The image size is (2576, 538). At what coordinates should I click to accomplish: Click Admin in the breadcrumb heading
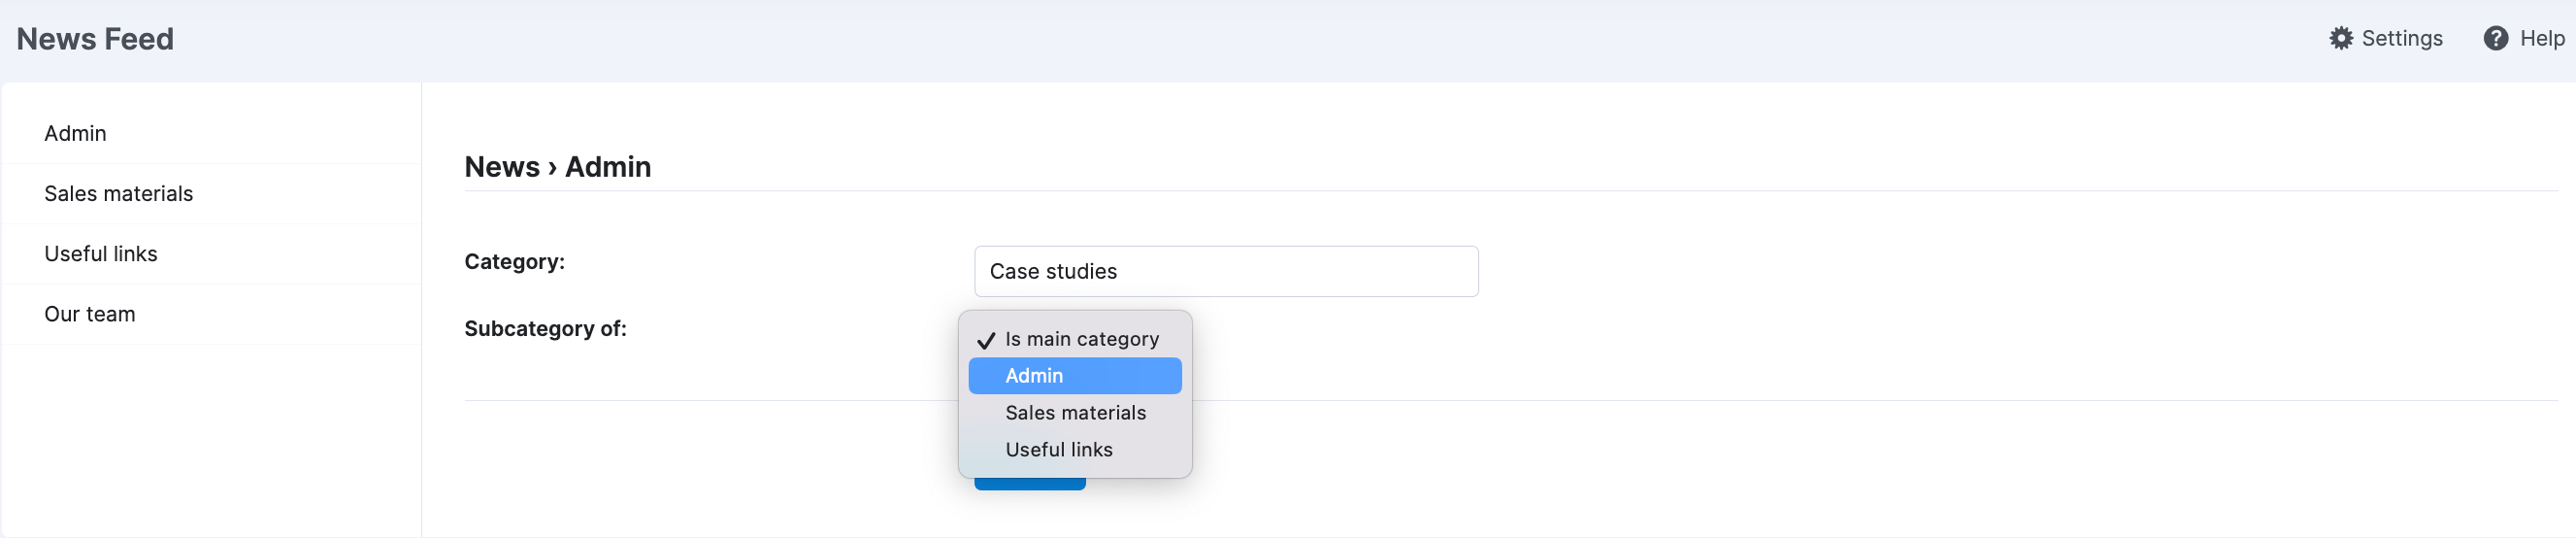(x=607, y=167)
